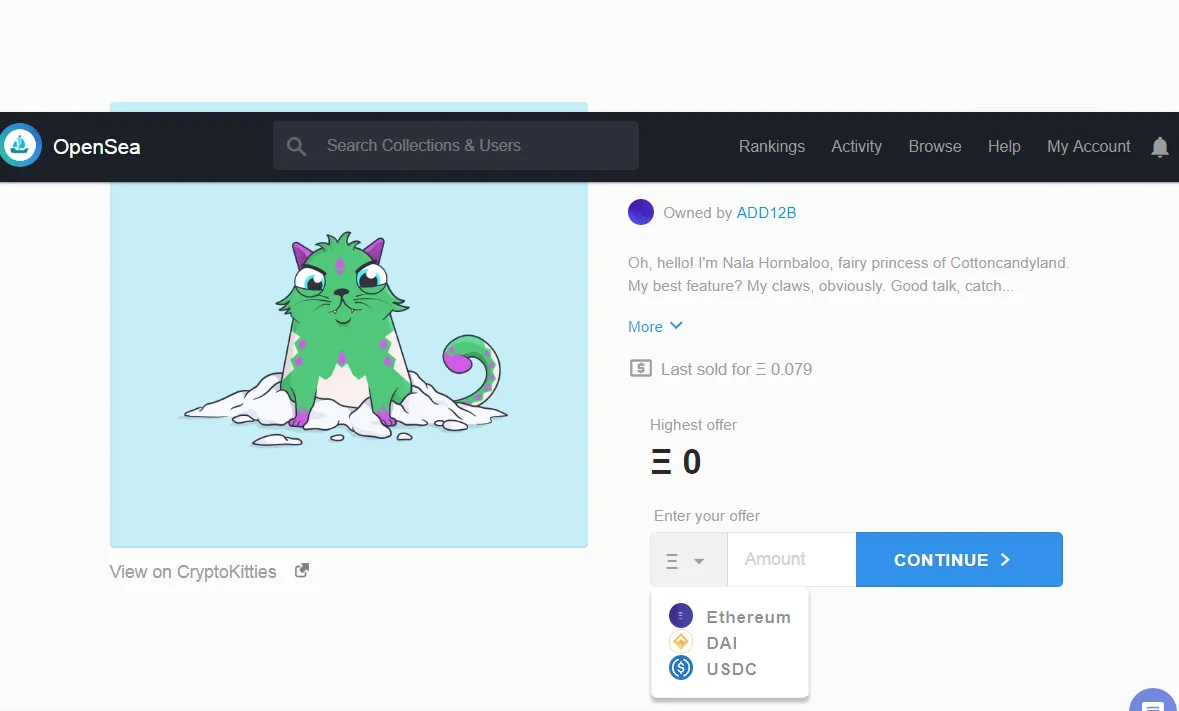Click the OpenSea ship logo icon
This screenshot has height=711, width=1179.
click(x=20, y=145)
